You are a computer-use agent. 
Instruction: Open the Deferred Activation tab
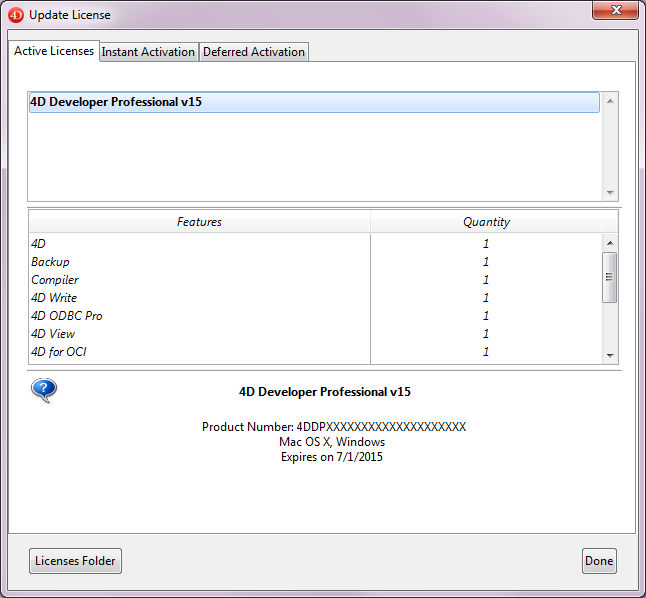pos(254,52)
